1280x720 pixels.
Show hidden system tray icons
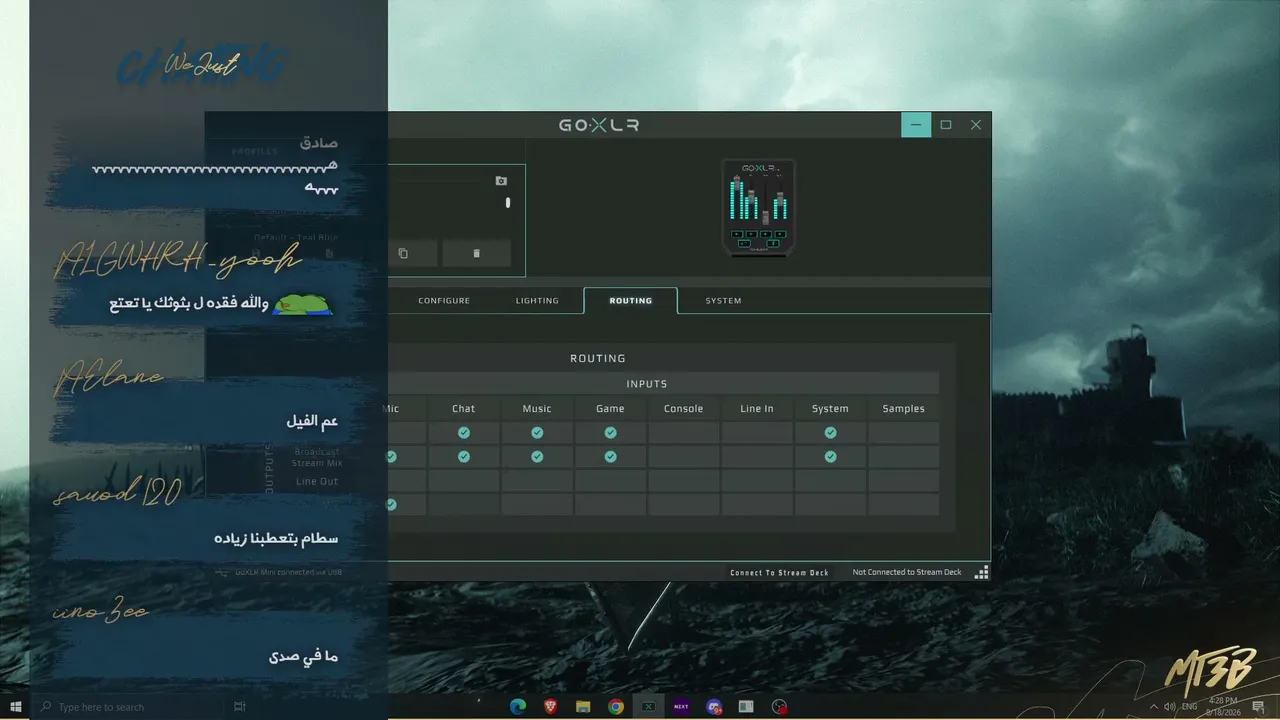pos(1153,707)
